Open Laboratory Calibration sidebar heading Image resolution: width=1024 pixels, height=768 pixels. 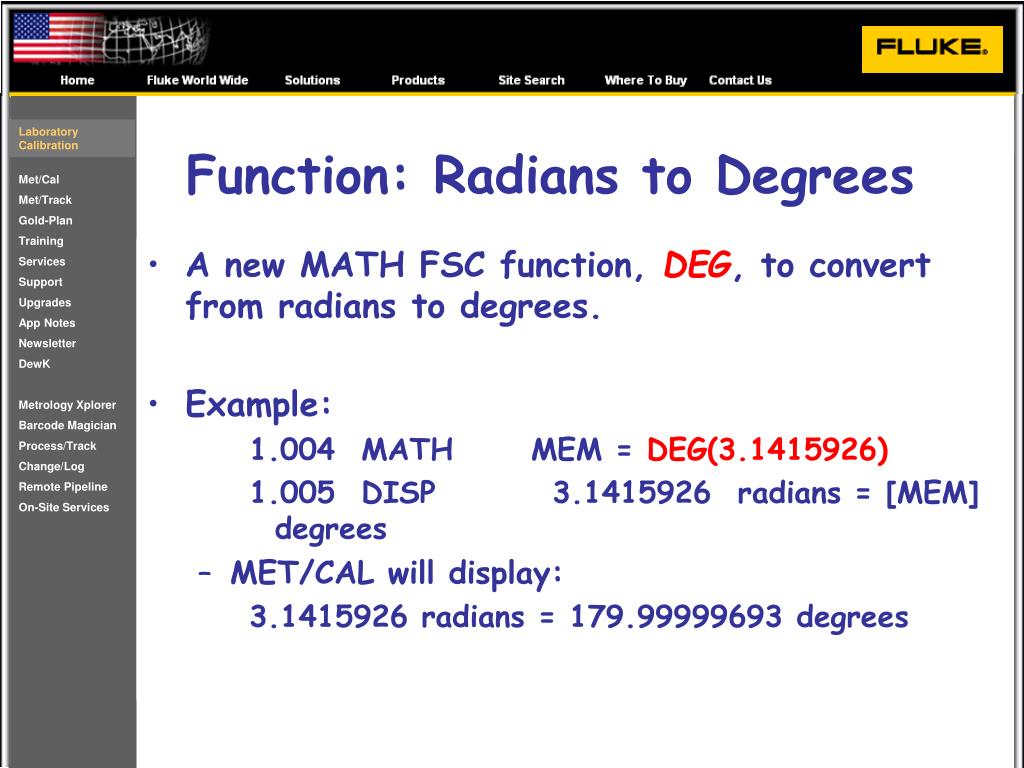tap(48, 138)
